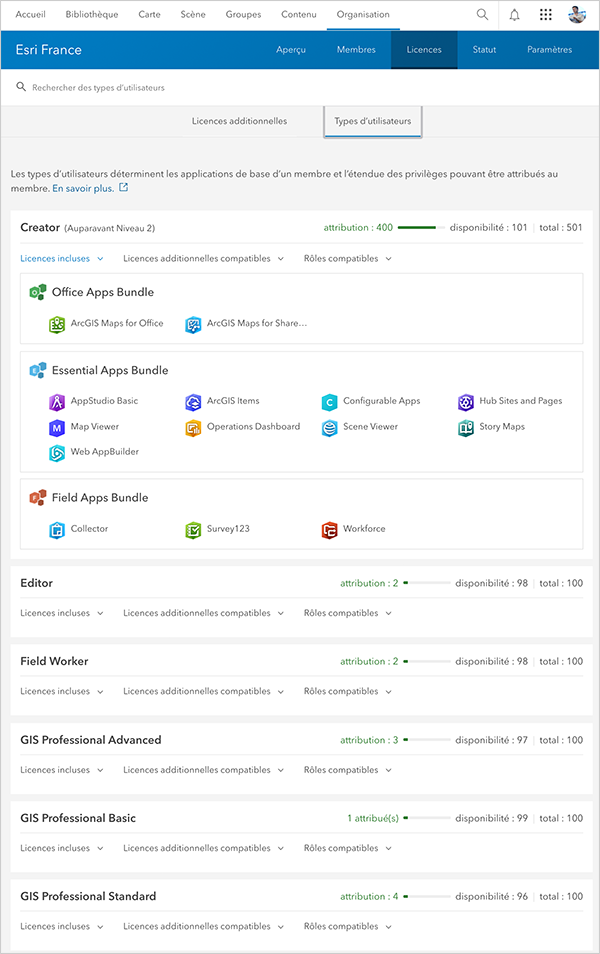This screenshot has height=954, width=600.
Task: Click the Workforce app icon
Action: point(330,529)
